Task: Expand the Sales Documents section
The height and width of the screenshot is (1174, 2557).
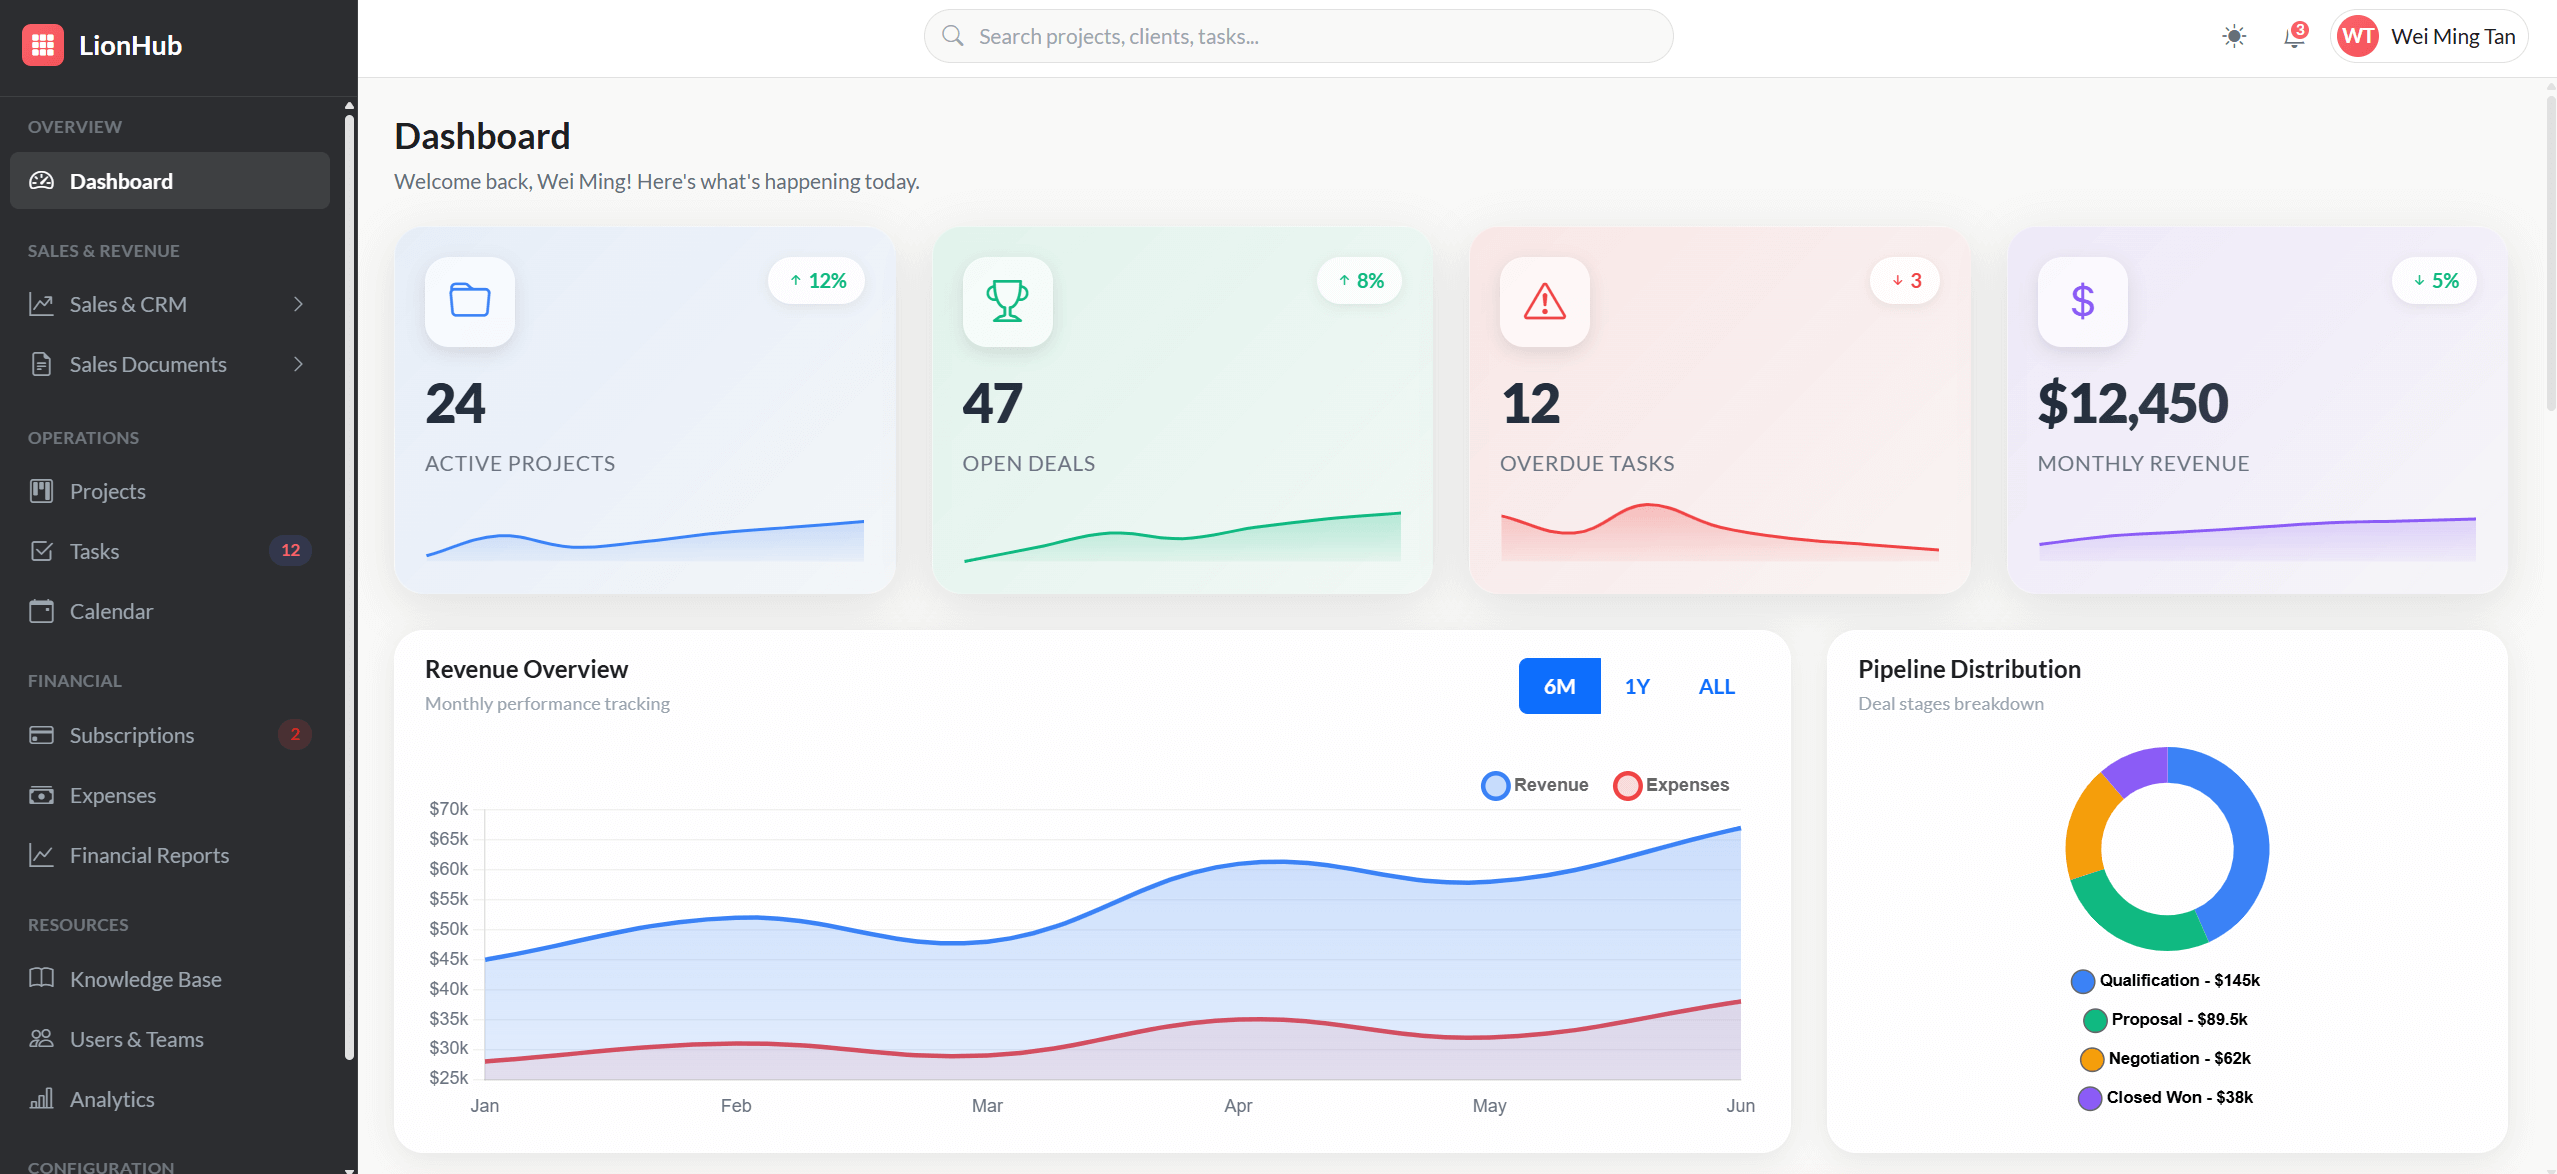Action: tap(148, 364)
